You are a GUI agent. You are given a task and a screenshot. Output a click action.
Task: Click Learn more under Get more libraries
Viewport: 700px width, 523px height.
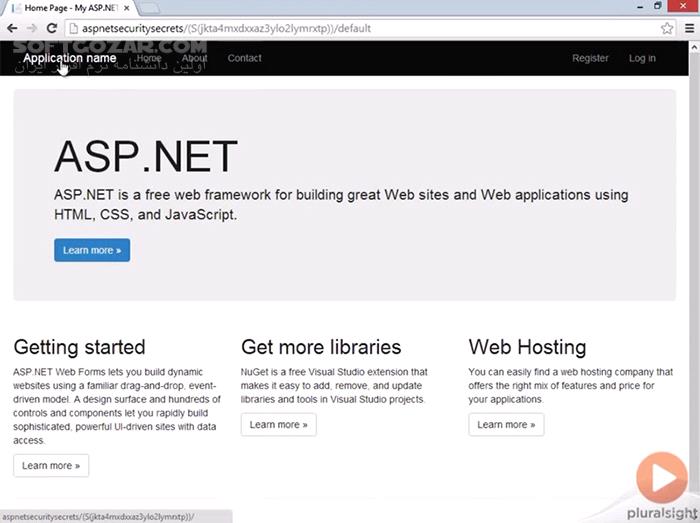279,424
